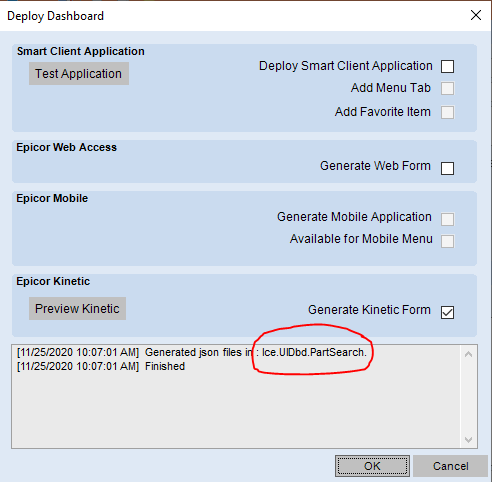The width and height of the screenshot is (492, 482).
Task: Click the Test Application button
Action: pyautogui.click(x=79, y=74)
